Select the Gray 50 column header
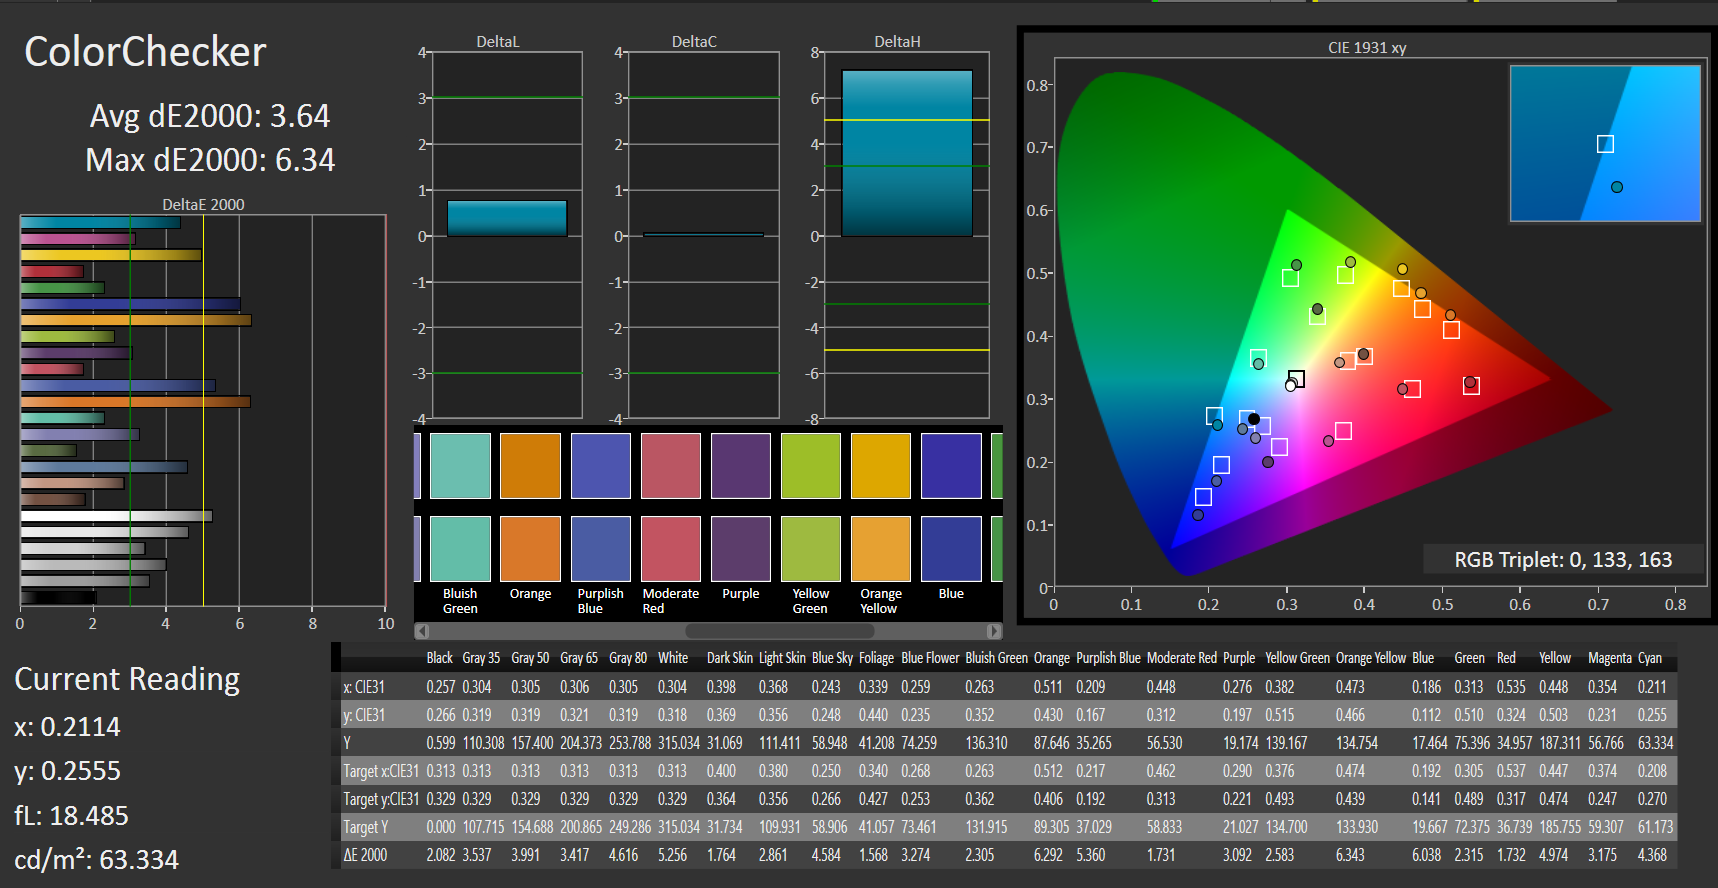Image resolution: width=1718 pixels, height=888 pixels. click(x=530, y=658)
